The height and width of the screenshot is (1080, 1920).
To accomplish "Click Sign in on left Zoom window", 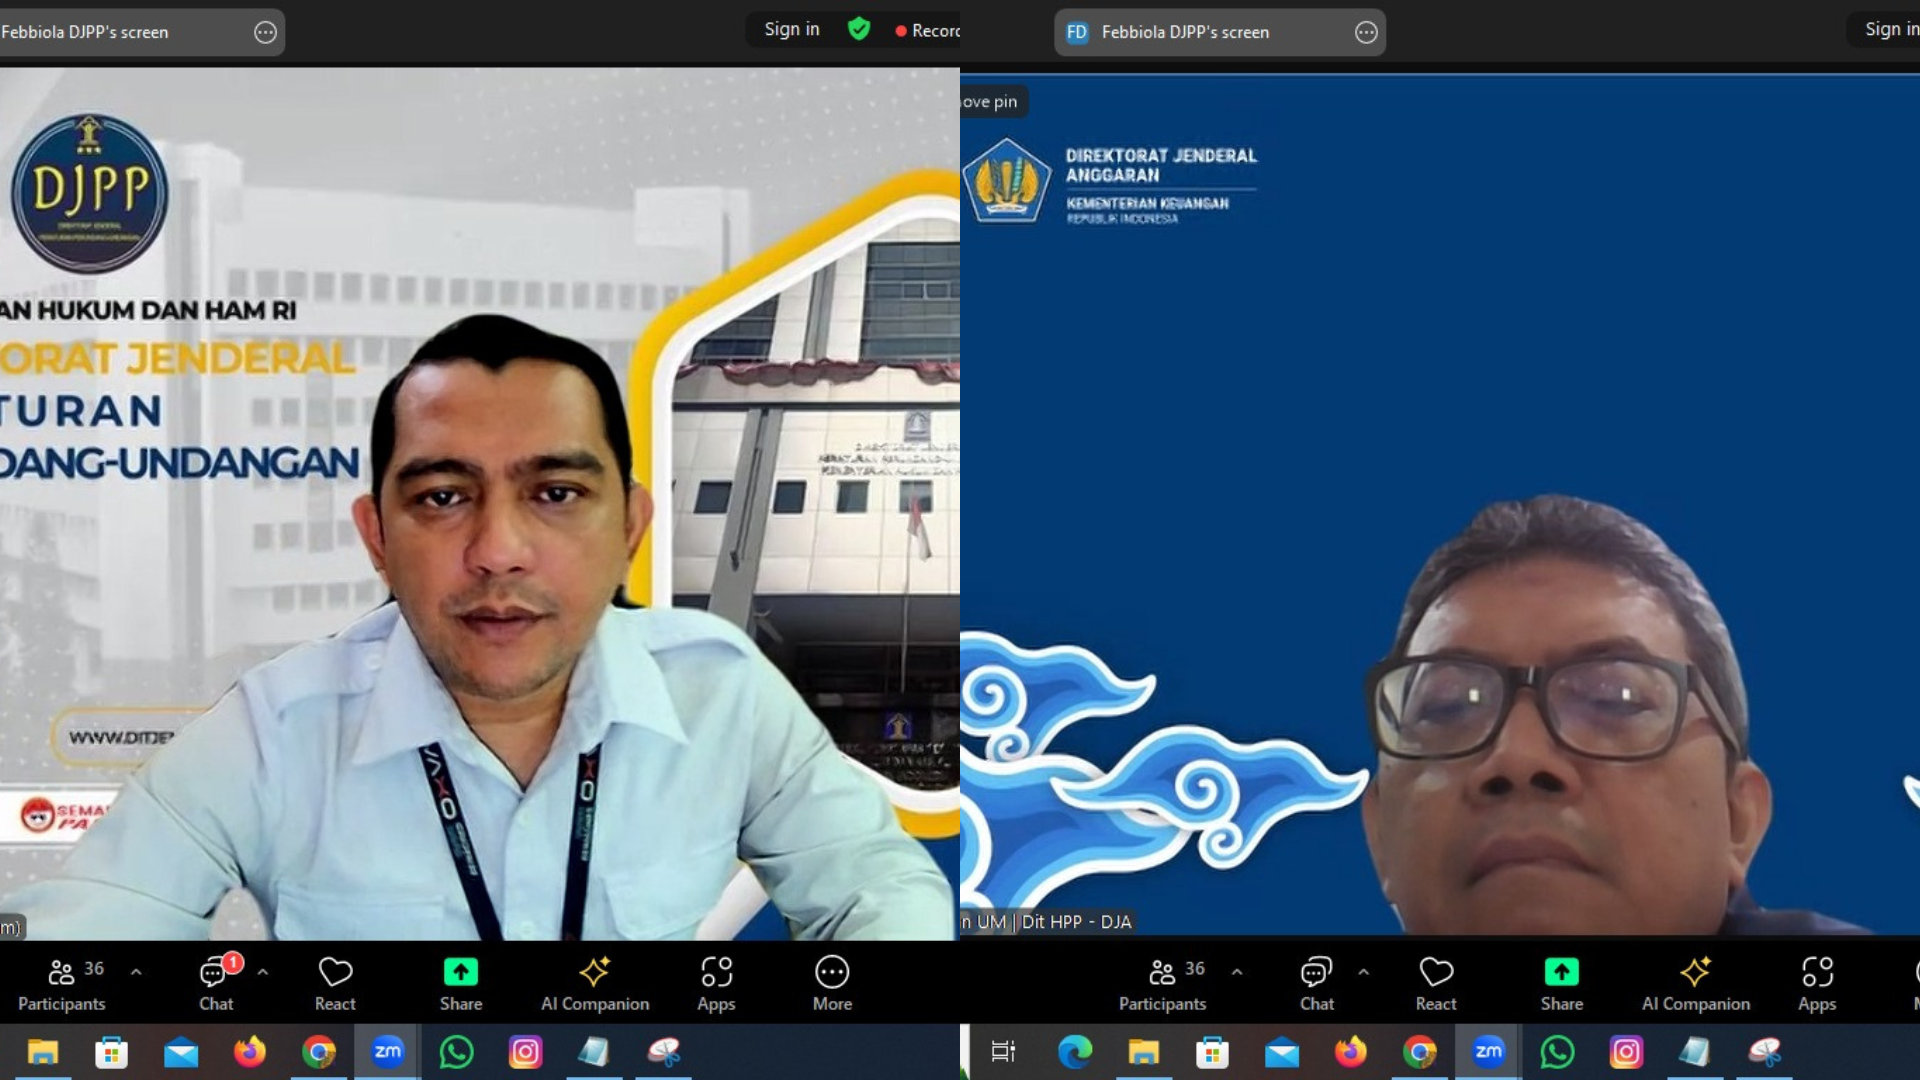I will click(x=792, y=30).
